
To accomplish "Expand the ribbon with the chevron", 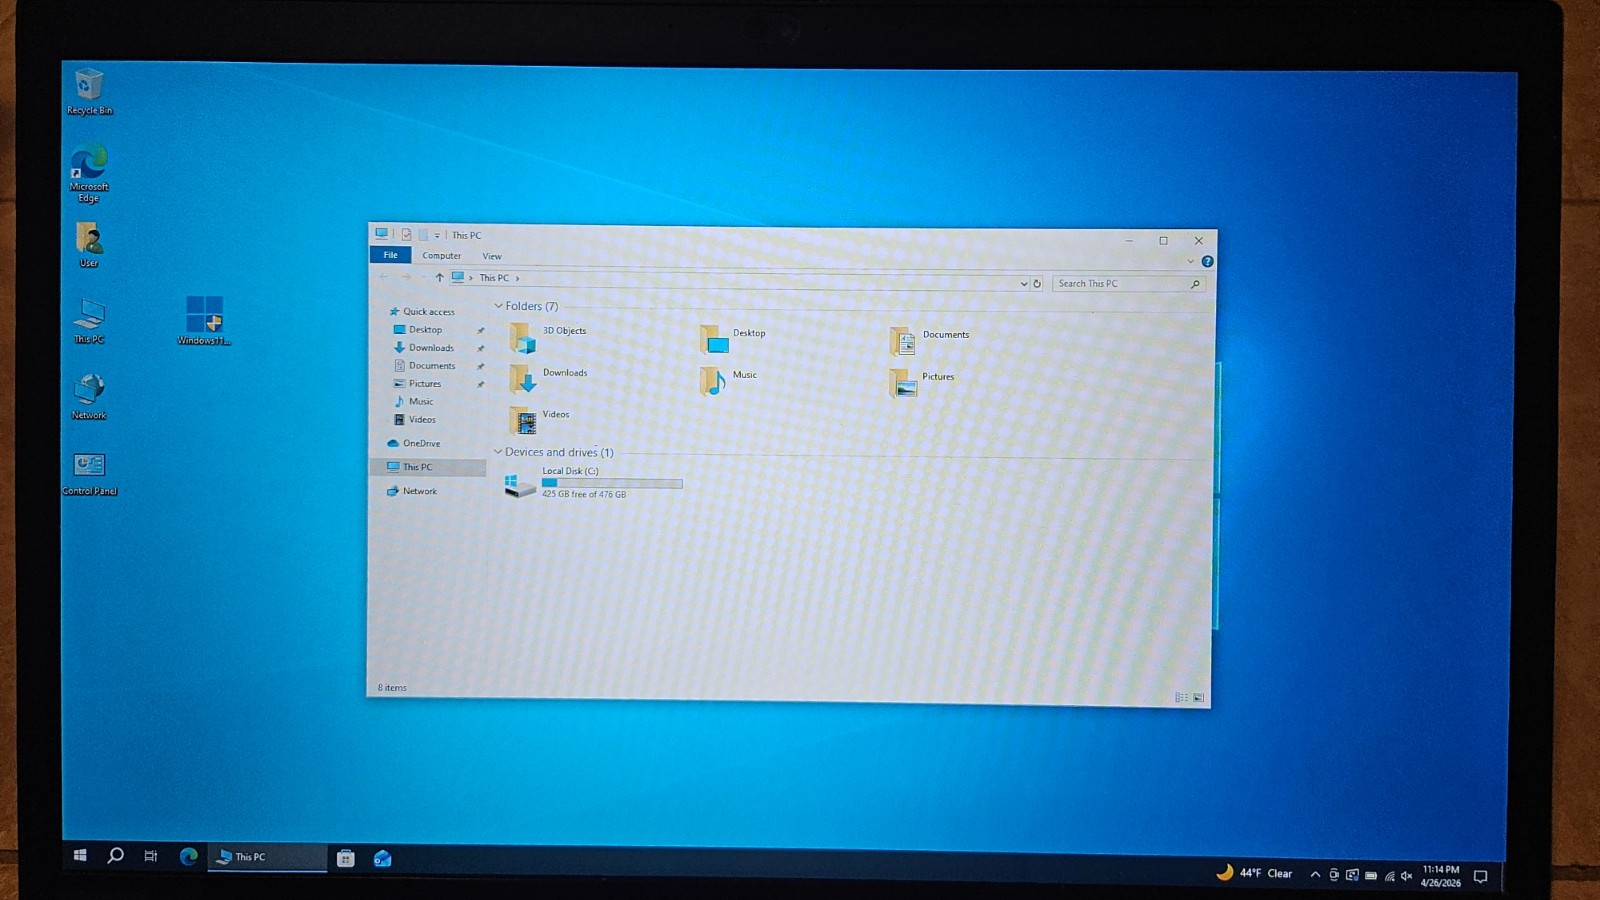I will tap(1190, 262).
